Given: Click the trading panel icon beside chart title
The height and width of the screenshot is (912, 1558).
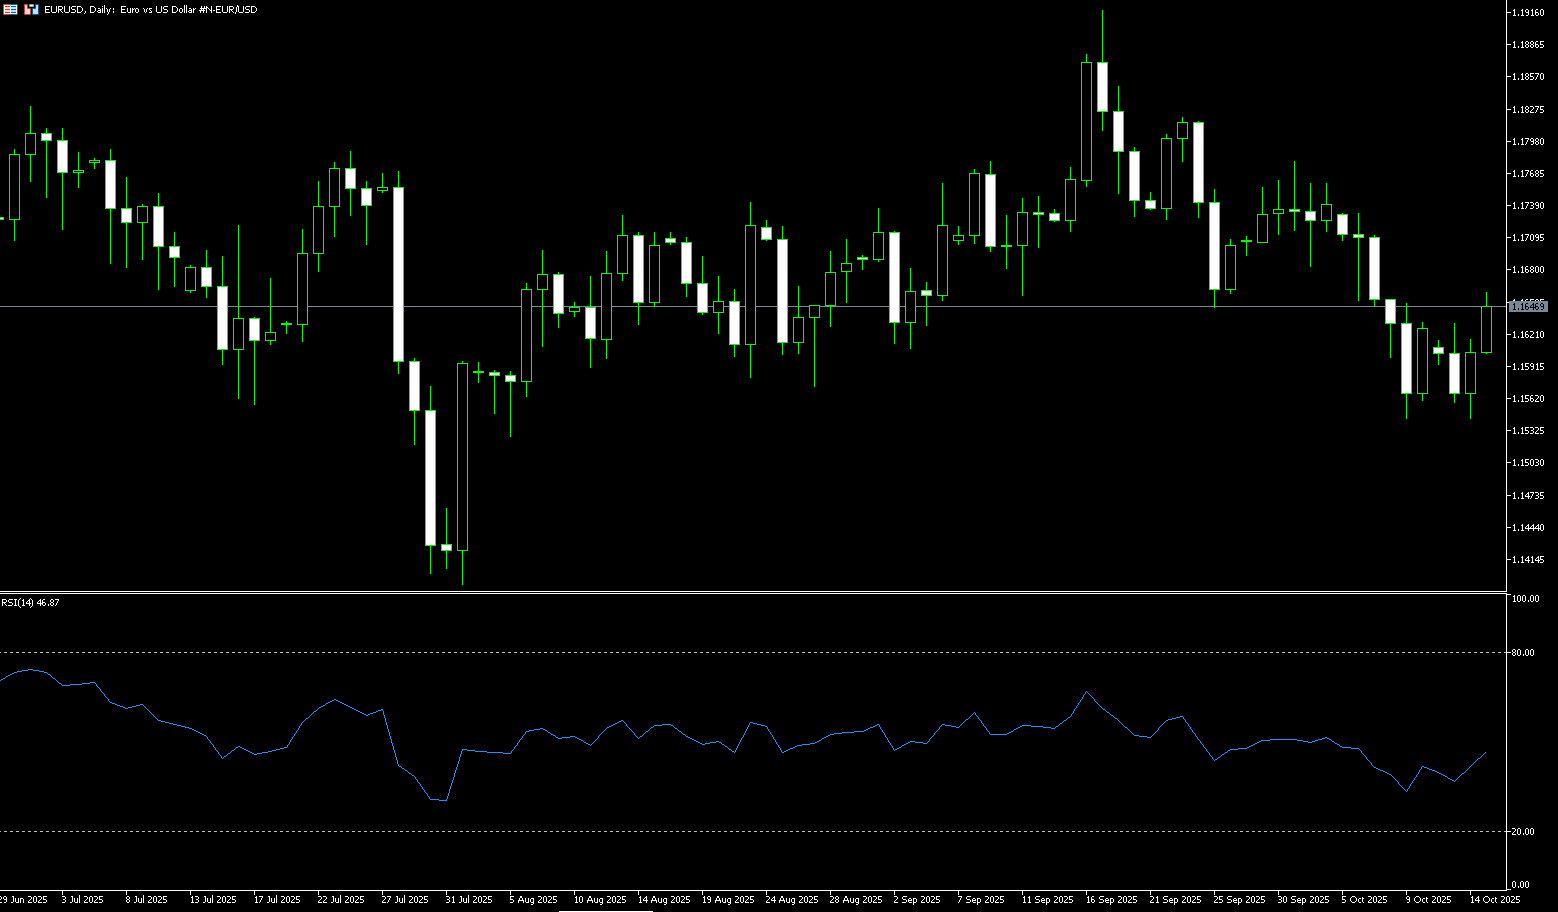Looking at the screenshot, I should 32,9.
